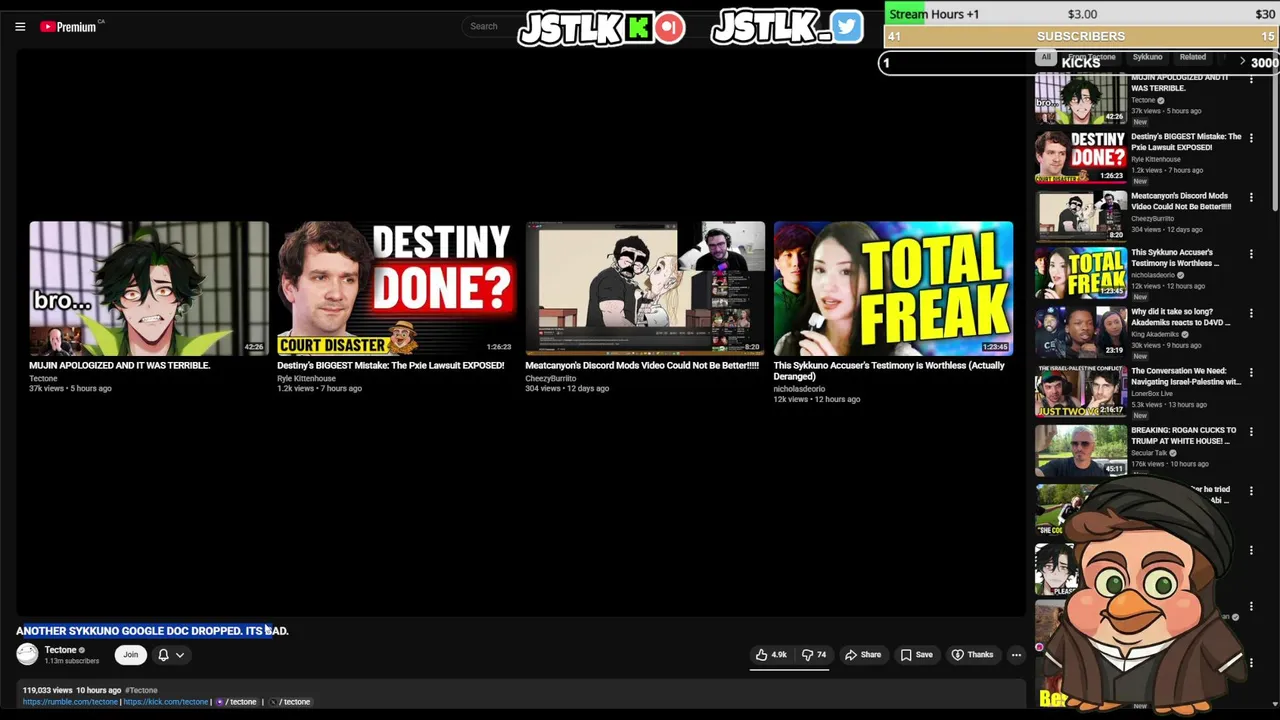This screenshot has height=720, width=1280.
Task: Open options menu for Destiny's BIGGEST Mistake
Action: tap(1251, 138)
